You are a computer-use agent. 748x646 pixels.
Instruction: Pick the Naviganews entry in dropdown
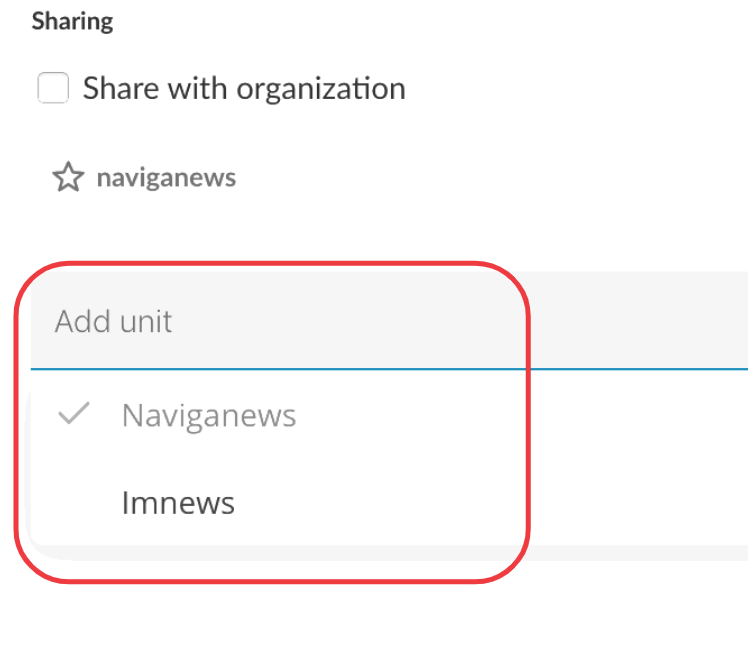[208, 415]
